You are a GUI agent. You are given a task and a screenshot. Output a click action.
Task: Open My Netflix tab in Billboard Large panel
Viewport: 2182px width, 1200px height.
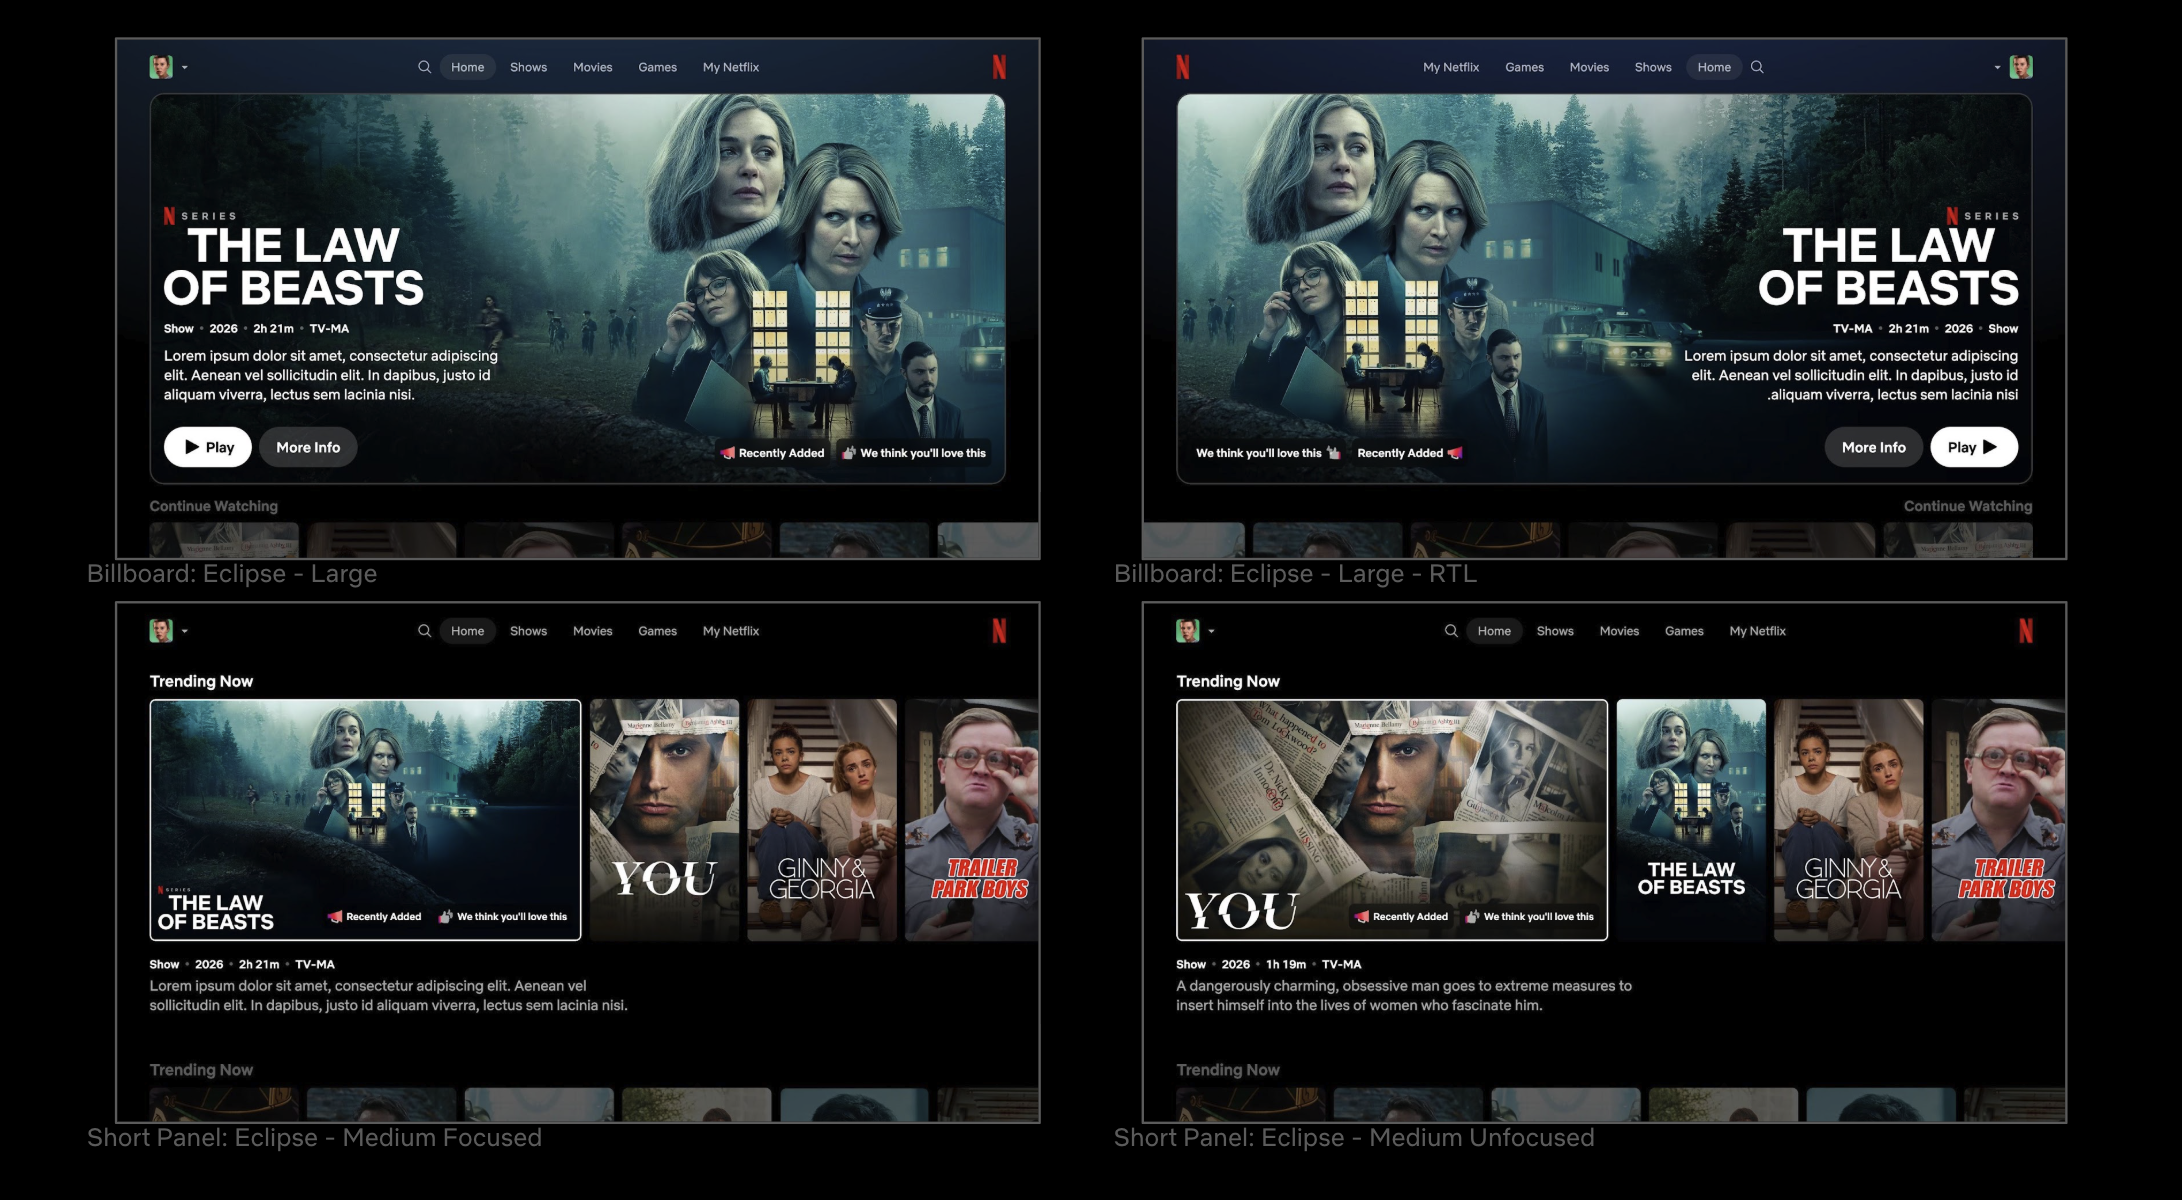[731, 67]
